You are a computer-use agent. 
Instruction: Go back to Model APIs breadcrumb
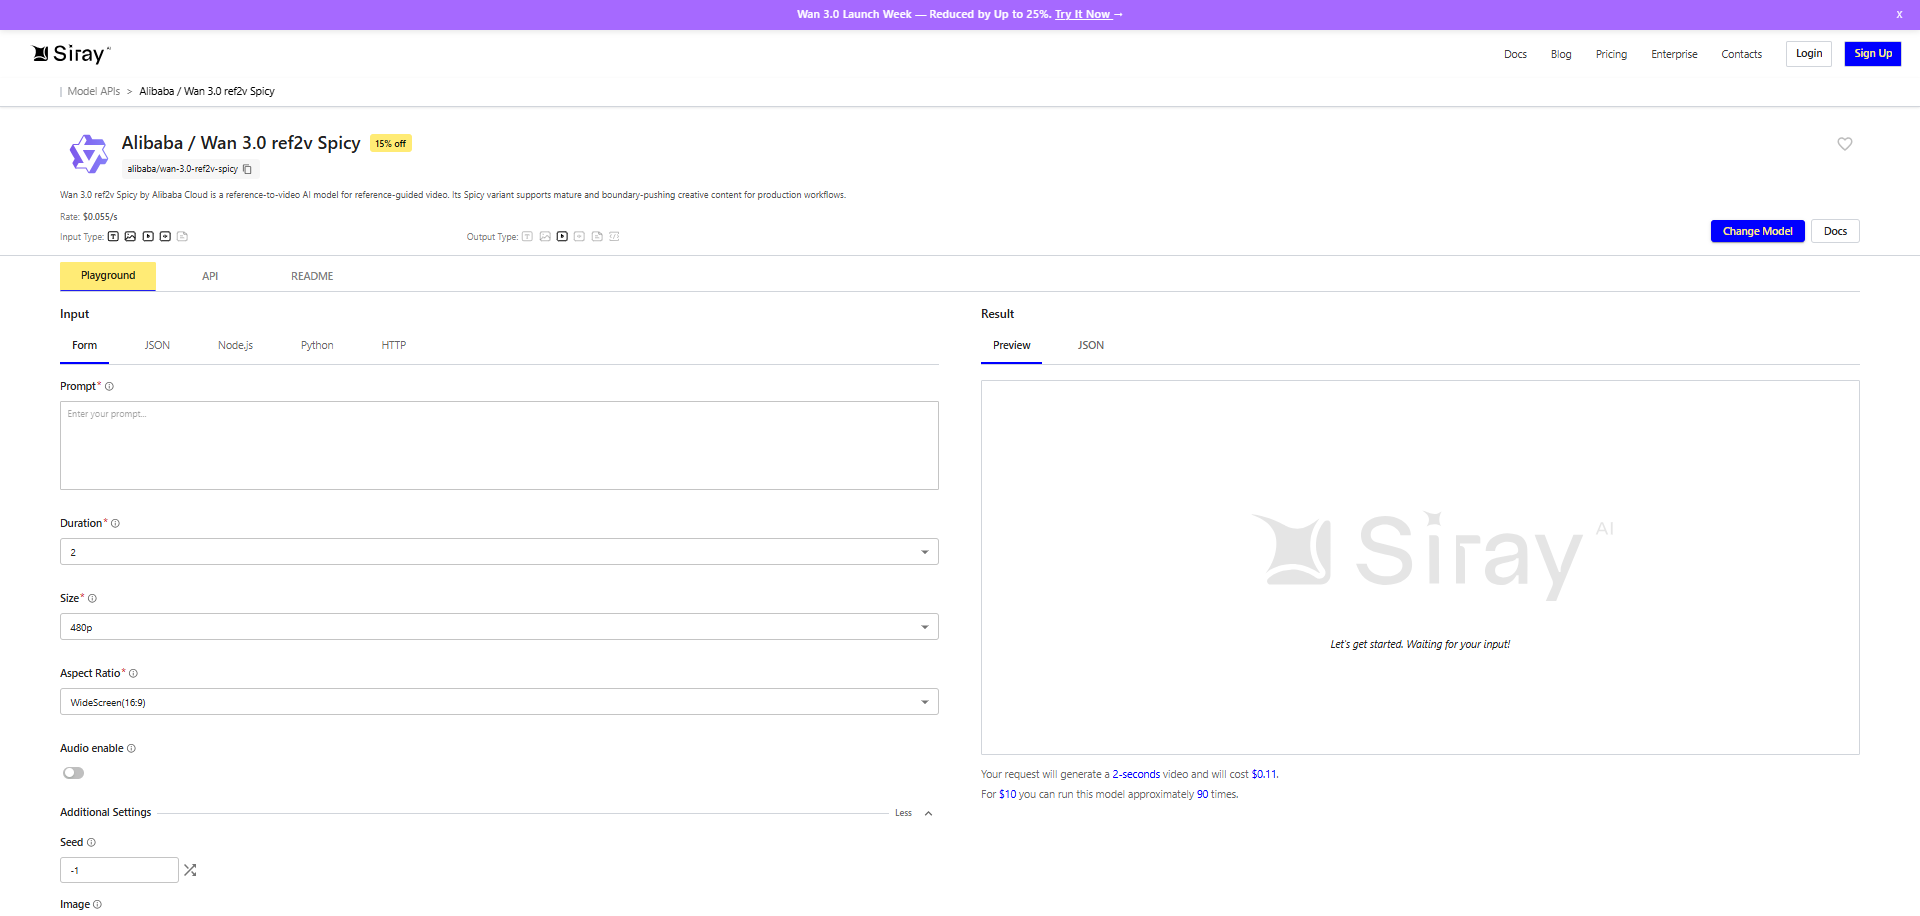coord(94,92)
